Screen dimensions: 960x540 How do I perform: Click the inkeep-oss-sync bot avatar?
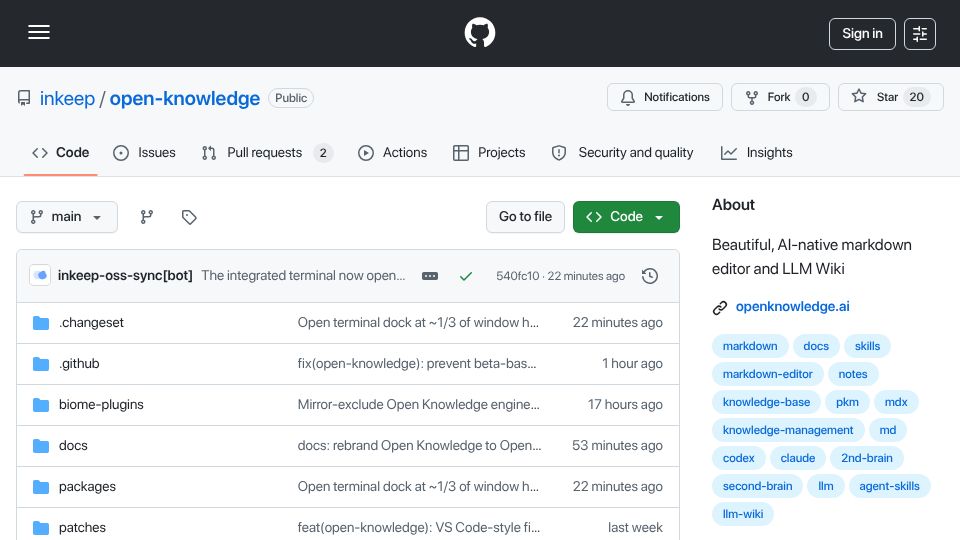tap(40, 276)
